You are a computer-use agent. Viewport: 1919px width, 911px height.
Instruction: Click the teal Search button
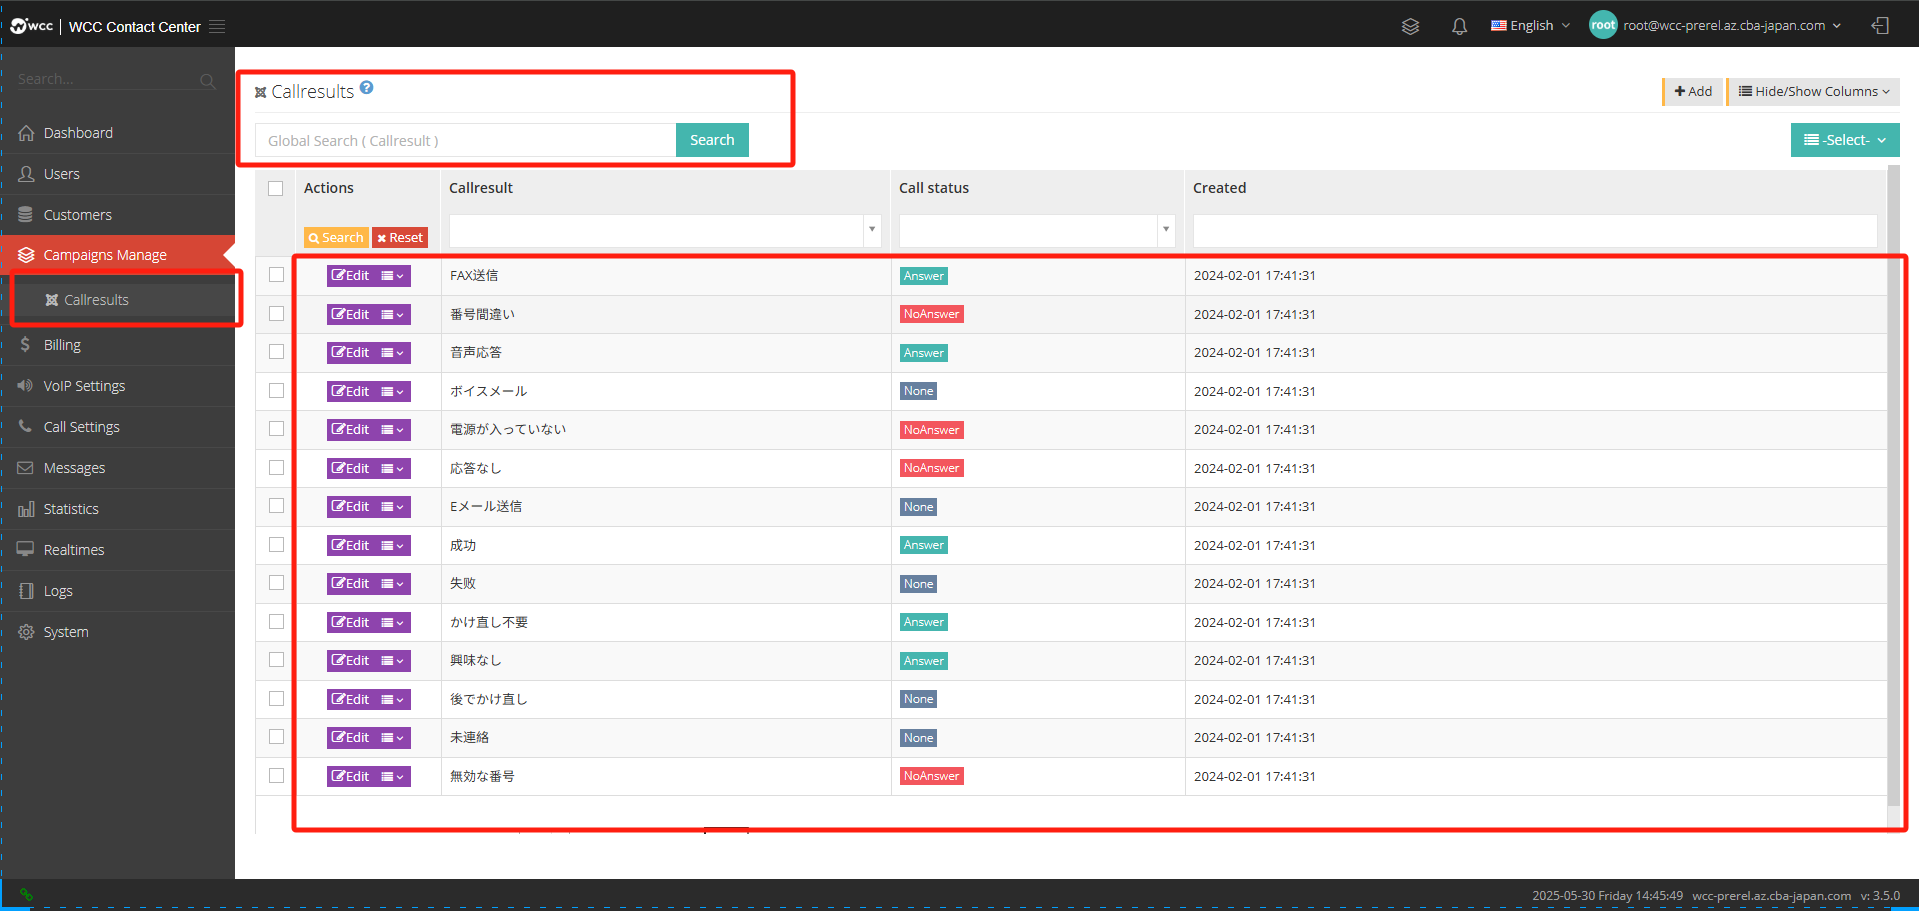712,140
